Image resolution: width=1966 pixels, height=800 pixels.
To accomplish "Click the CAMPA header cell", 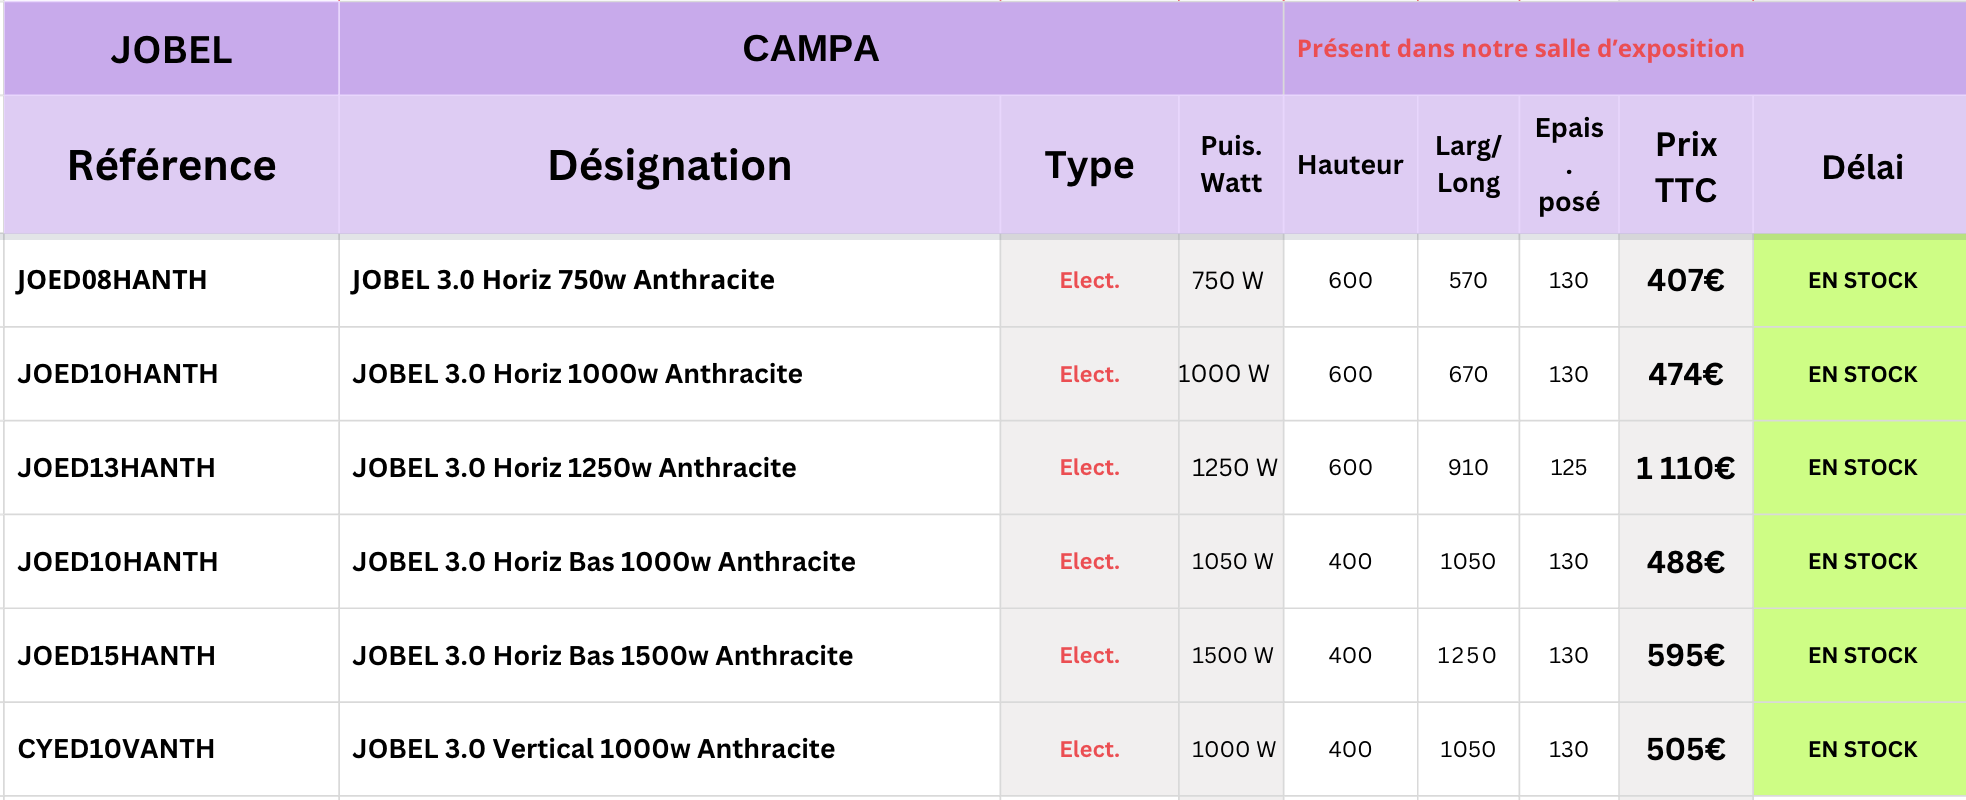I will pos(810,49).
